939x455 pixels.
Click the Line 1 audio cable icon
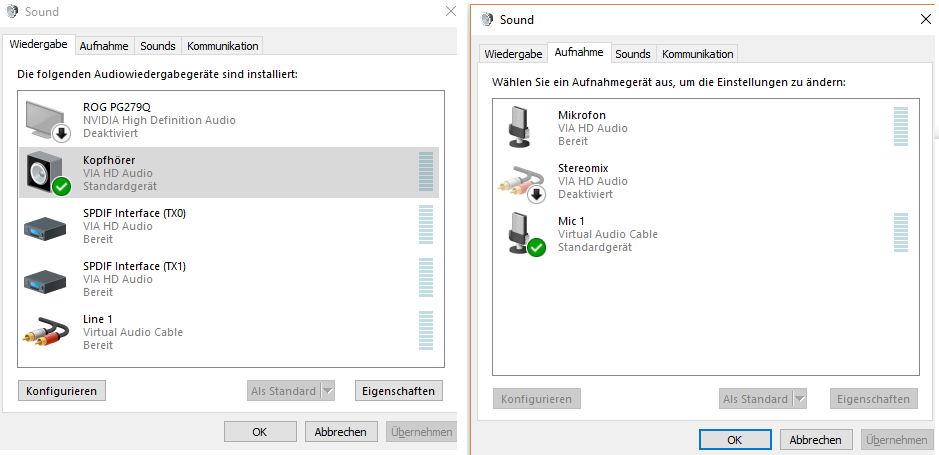pos(46,332)
